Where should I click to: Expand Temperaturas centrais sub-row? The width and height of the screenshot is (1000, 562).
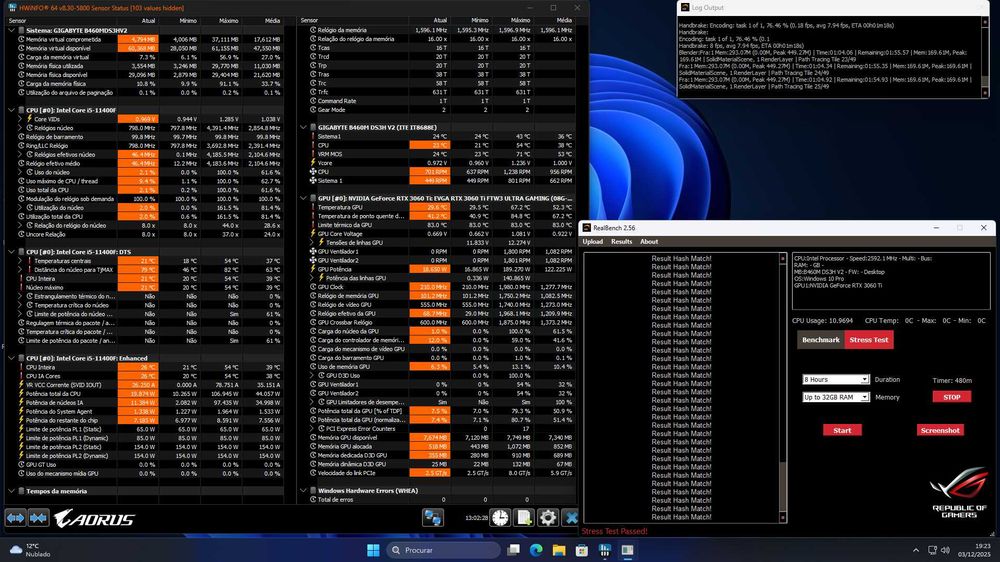pos(20,260)
